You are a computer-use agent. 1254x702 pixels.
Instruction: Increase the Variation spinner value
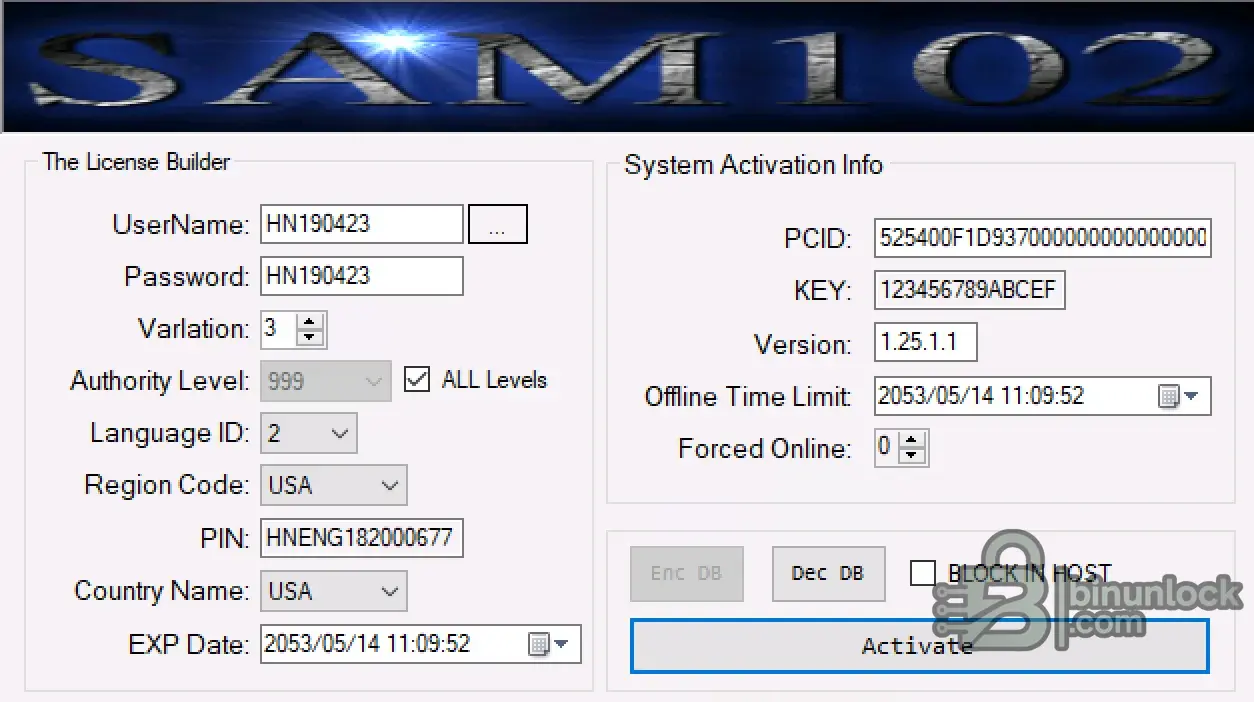tap(310, 322)
